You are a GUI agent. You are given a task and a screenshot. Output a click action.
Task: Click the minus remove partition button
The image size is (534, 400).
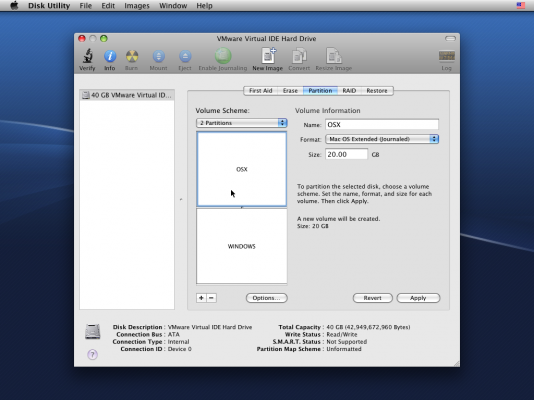(211, 298)
